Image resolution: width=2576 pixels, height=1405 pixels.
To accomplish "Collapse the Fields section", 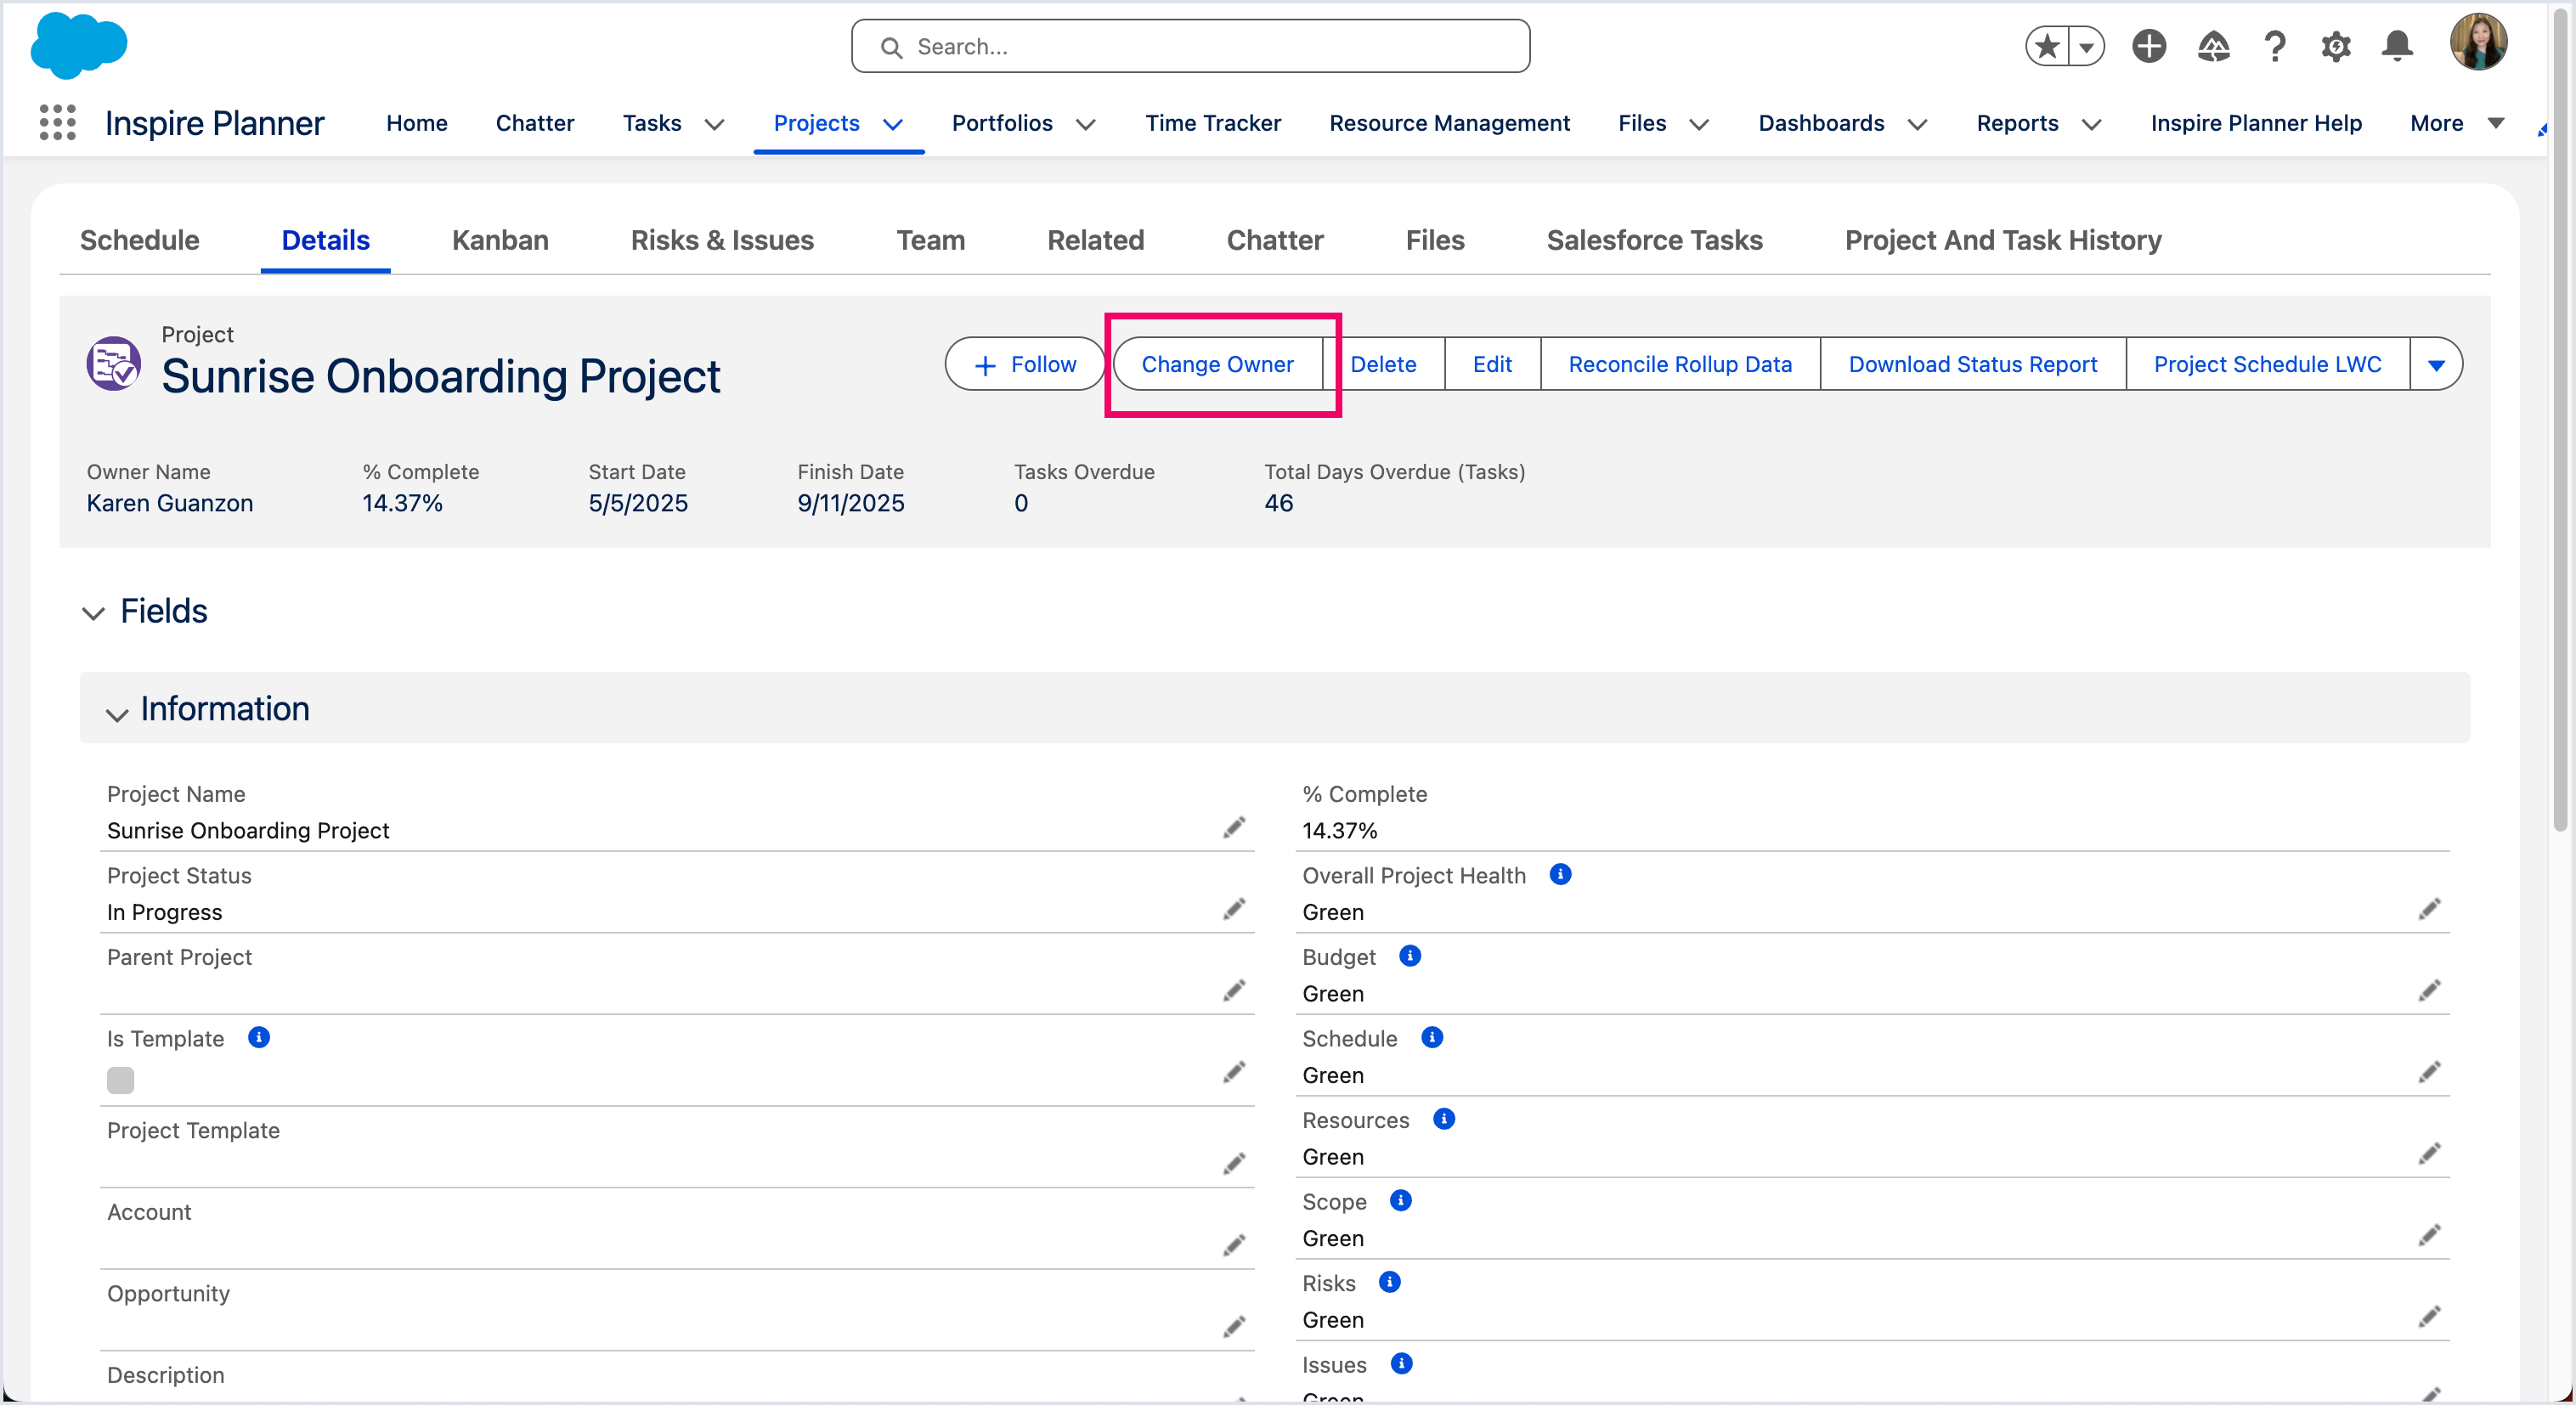I will 93,613.
